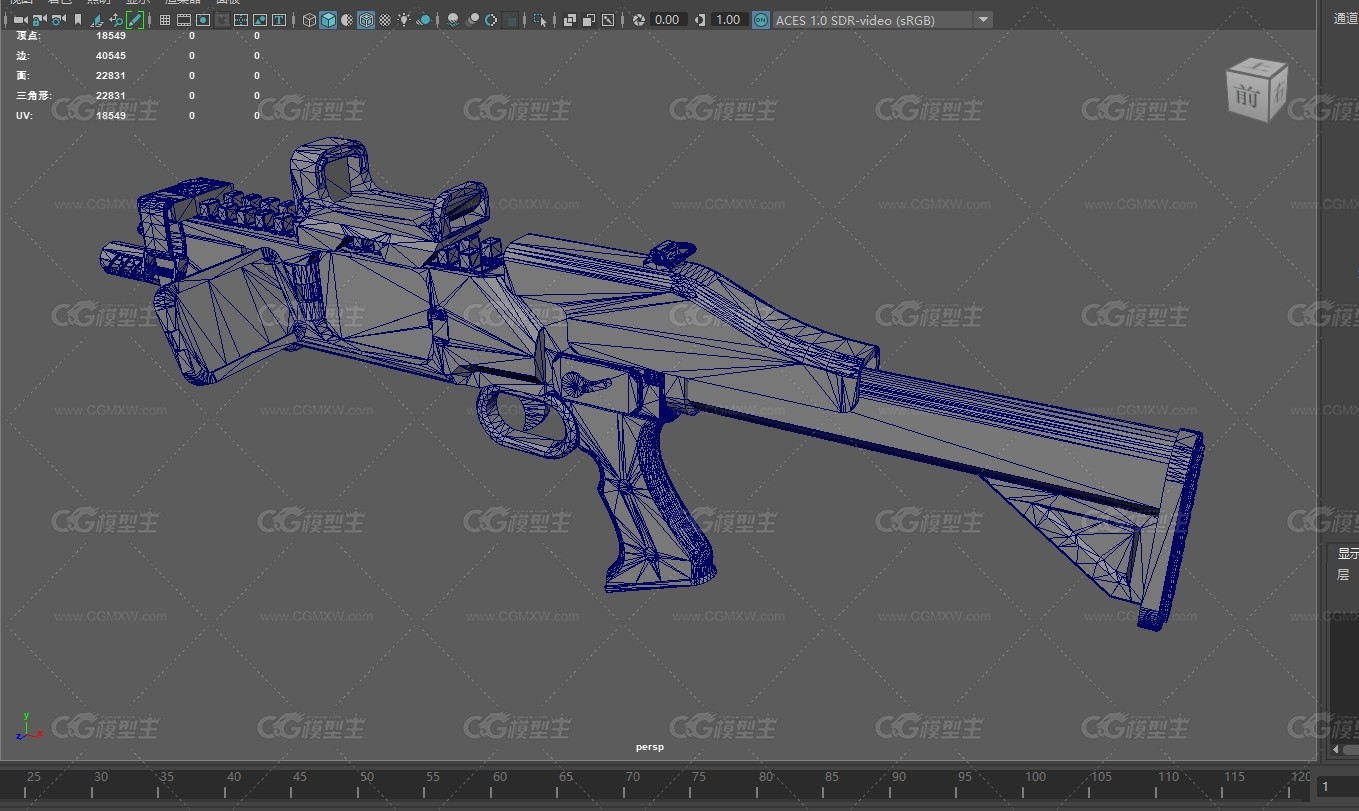The width and height of the screenshot is (1359, 811).
Task: Enable the Textured checker-sphere icon
Action: tap(385, 20)
